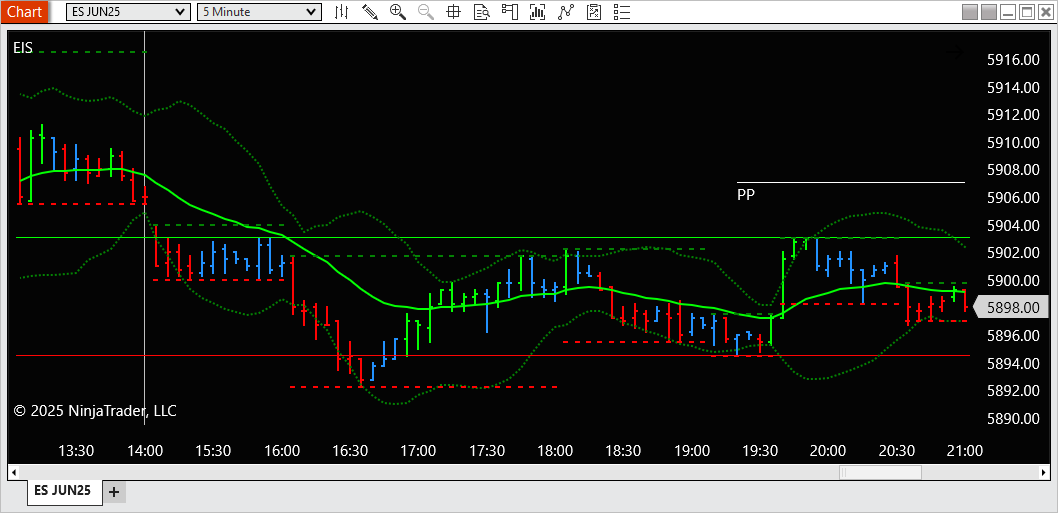Screen dimensions: 1058x513
Task: Select the PP pivot label
Action: [746, 195]
